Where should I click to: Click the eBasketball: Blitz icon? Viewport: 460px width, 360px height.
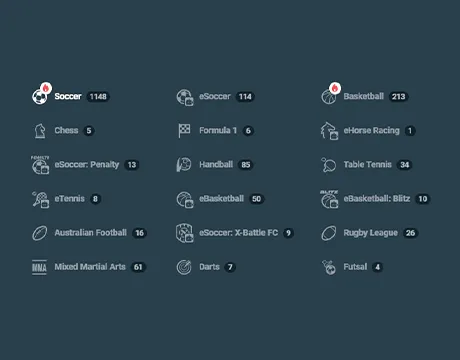[x=329, y=199]
